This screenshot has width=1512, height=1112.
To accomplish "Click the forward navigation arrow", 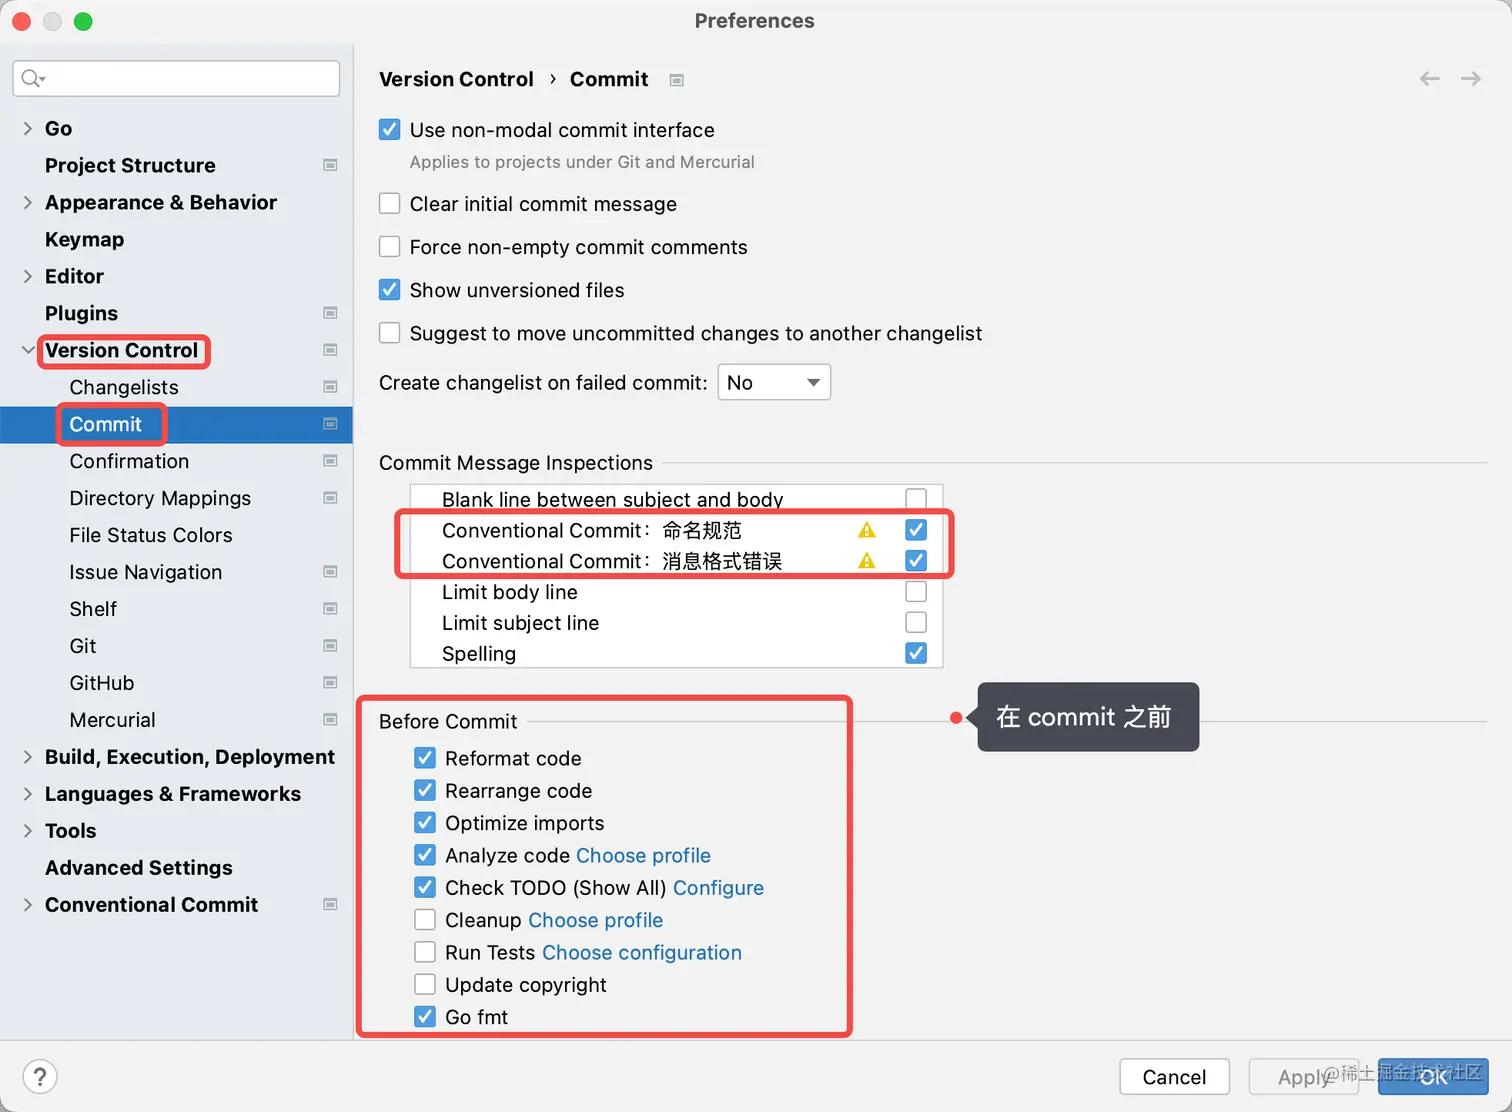I will coord(1470,79).
